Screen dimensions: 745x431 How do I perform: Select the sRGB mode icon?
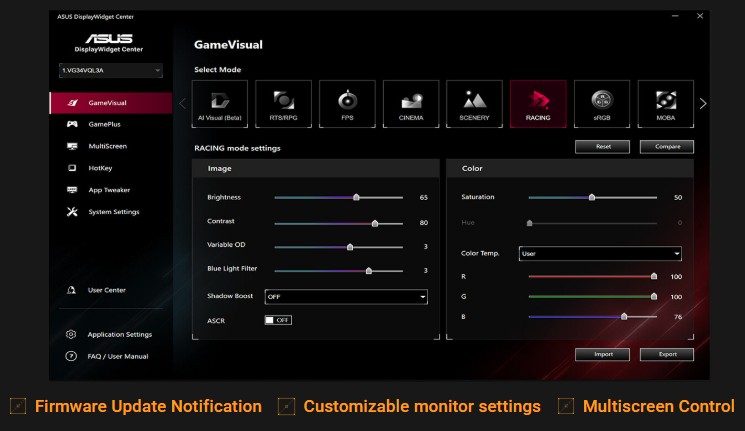pos(601,103)
